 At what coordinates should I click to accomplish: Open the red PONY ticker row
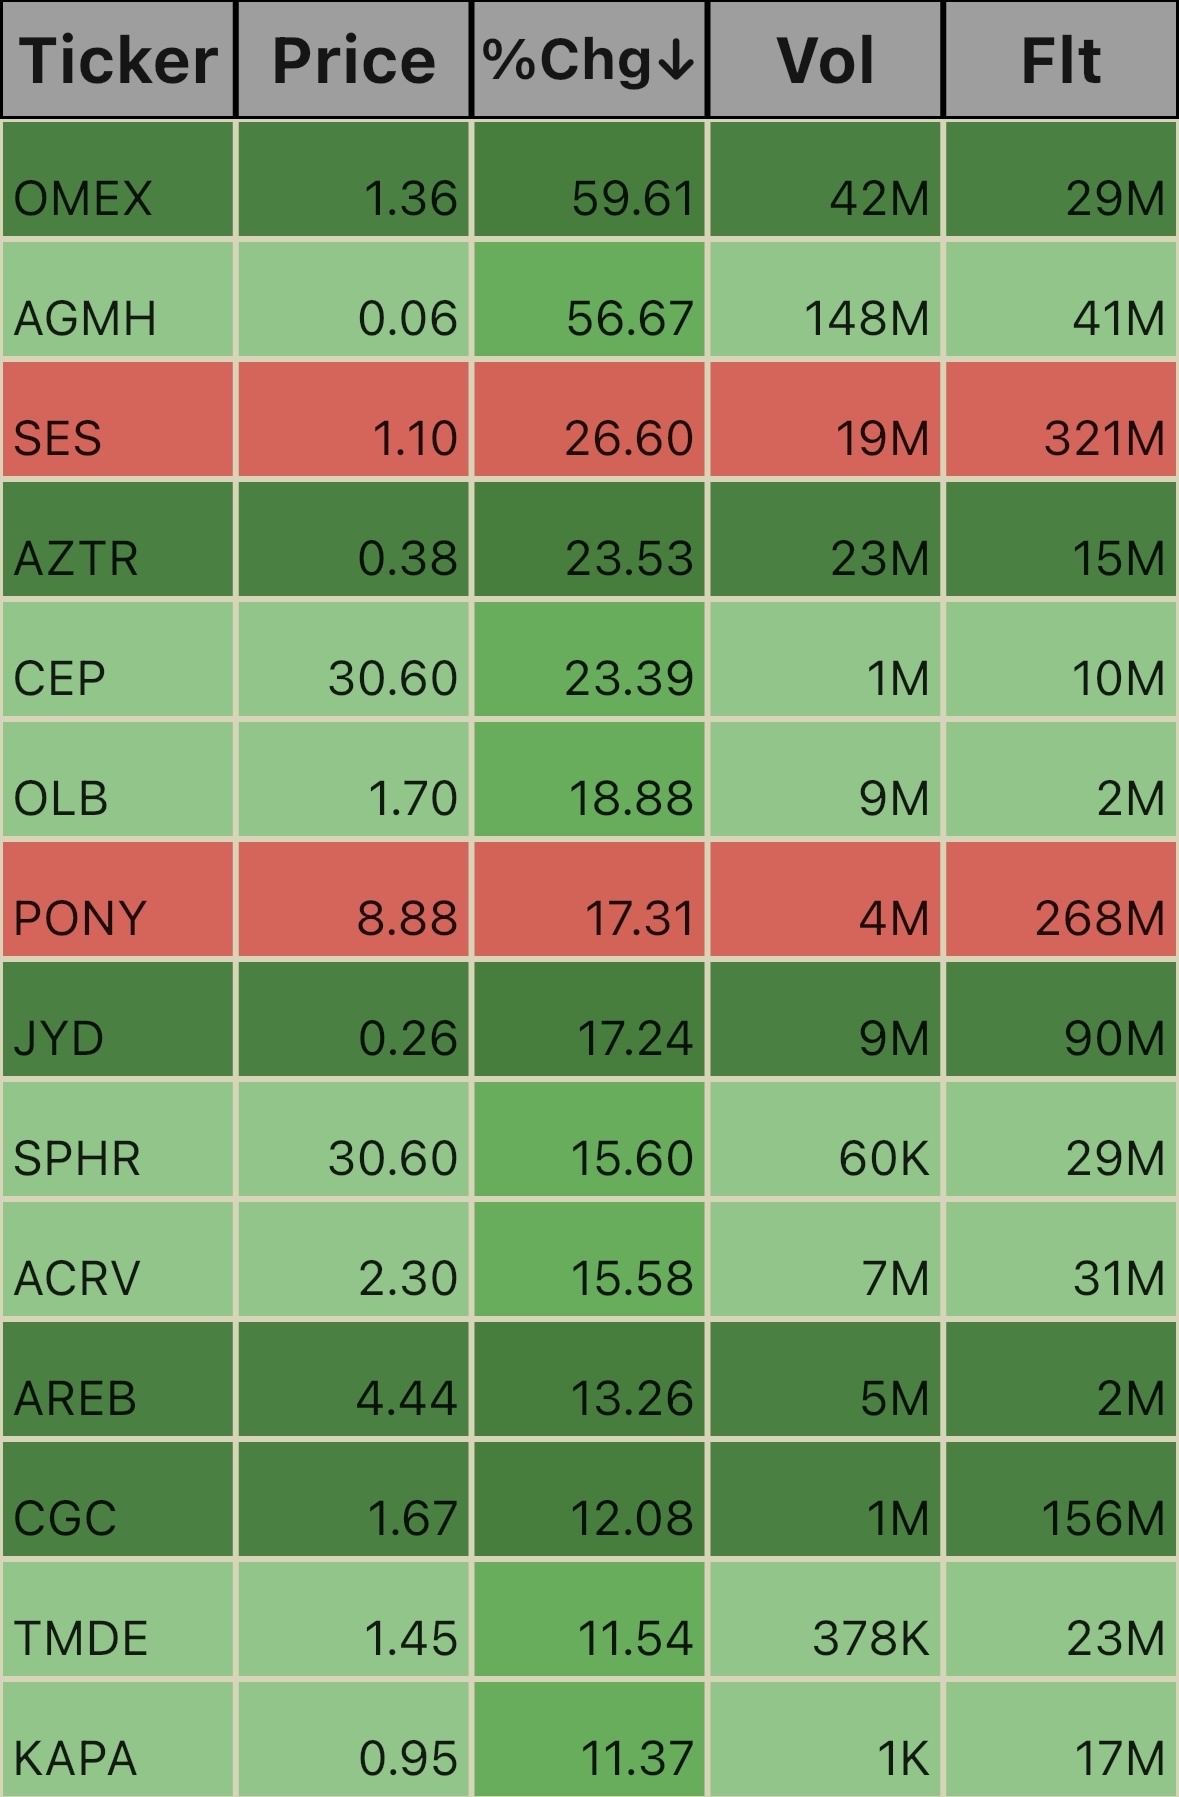(x=589, y=899)
